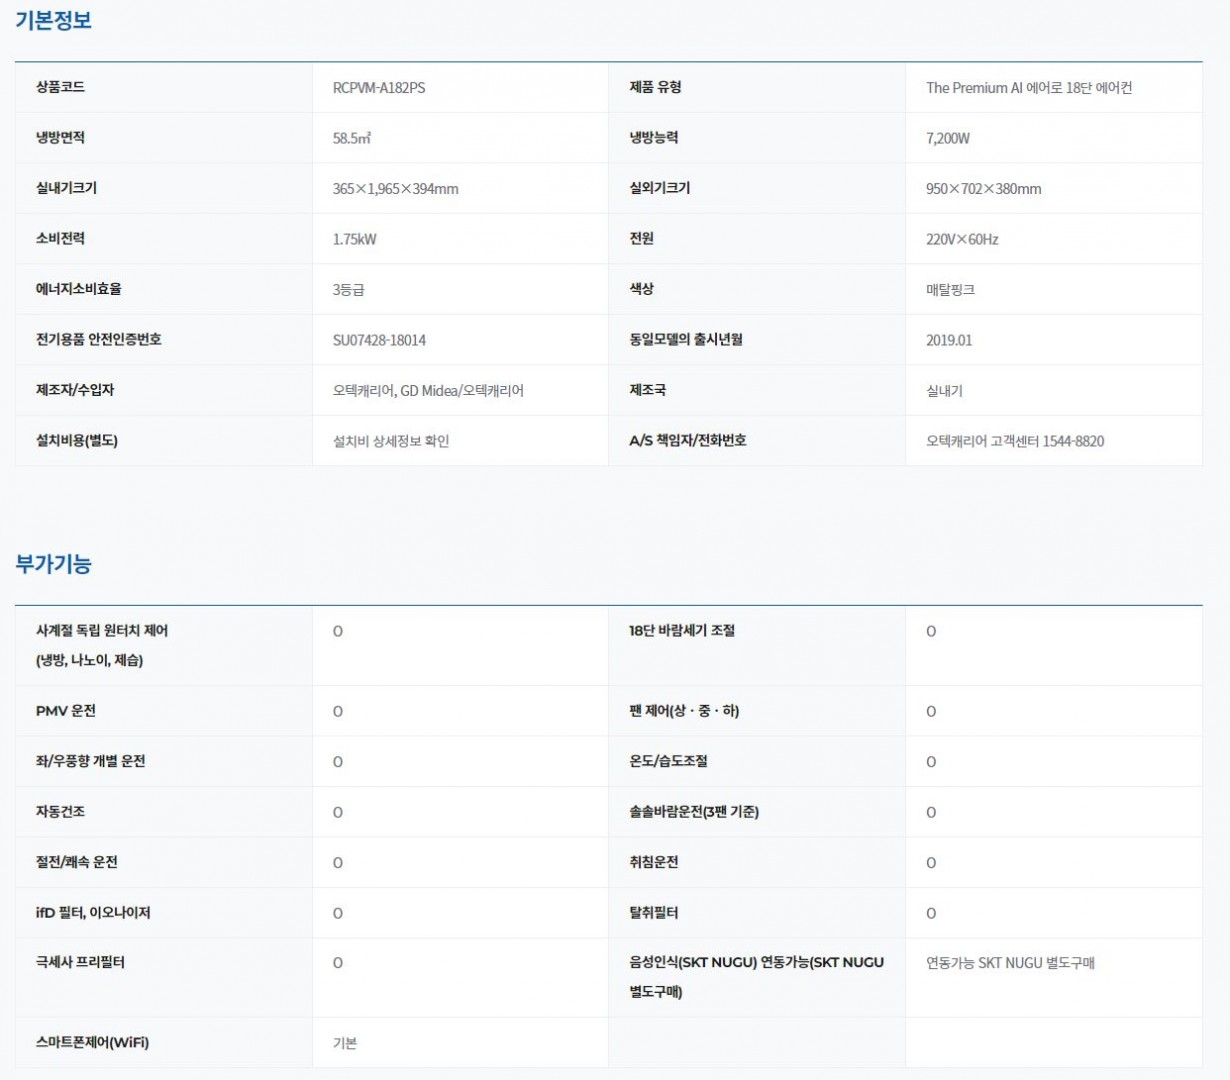Click the 기본 value for smartphone control
The image size is (1230, 1080).
[344, 1043]
